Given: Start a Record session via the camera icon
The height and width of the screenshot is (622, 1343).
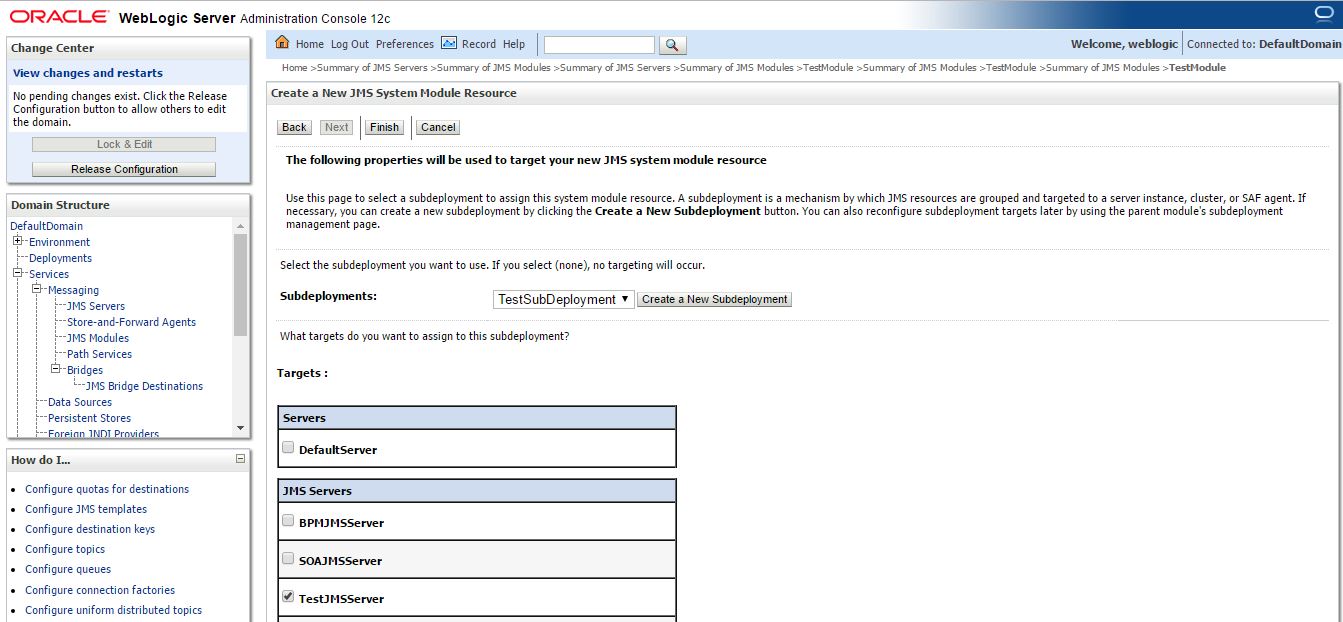Looking at the screenshot, I should (x=451, y=44).
